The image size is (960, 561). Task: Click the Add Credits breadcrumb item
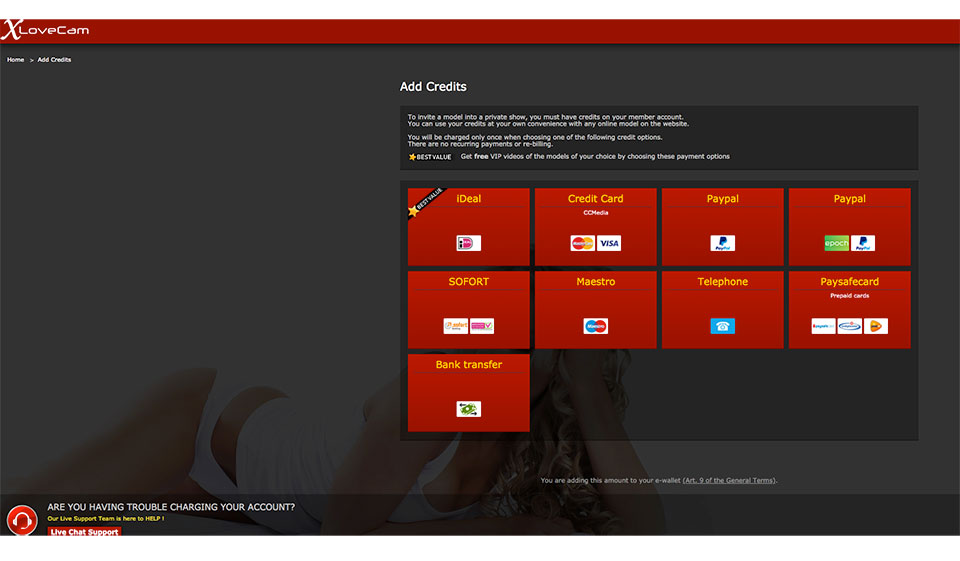click(x=54, y=60)
